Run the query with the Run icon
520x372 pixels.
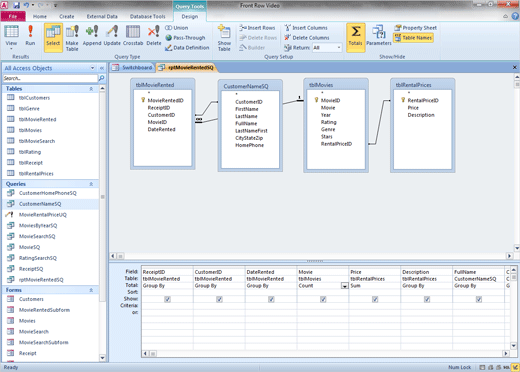[30, 35]
